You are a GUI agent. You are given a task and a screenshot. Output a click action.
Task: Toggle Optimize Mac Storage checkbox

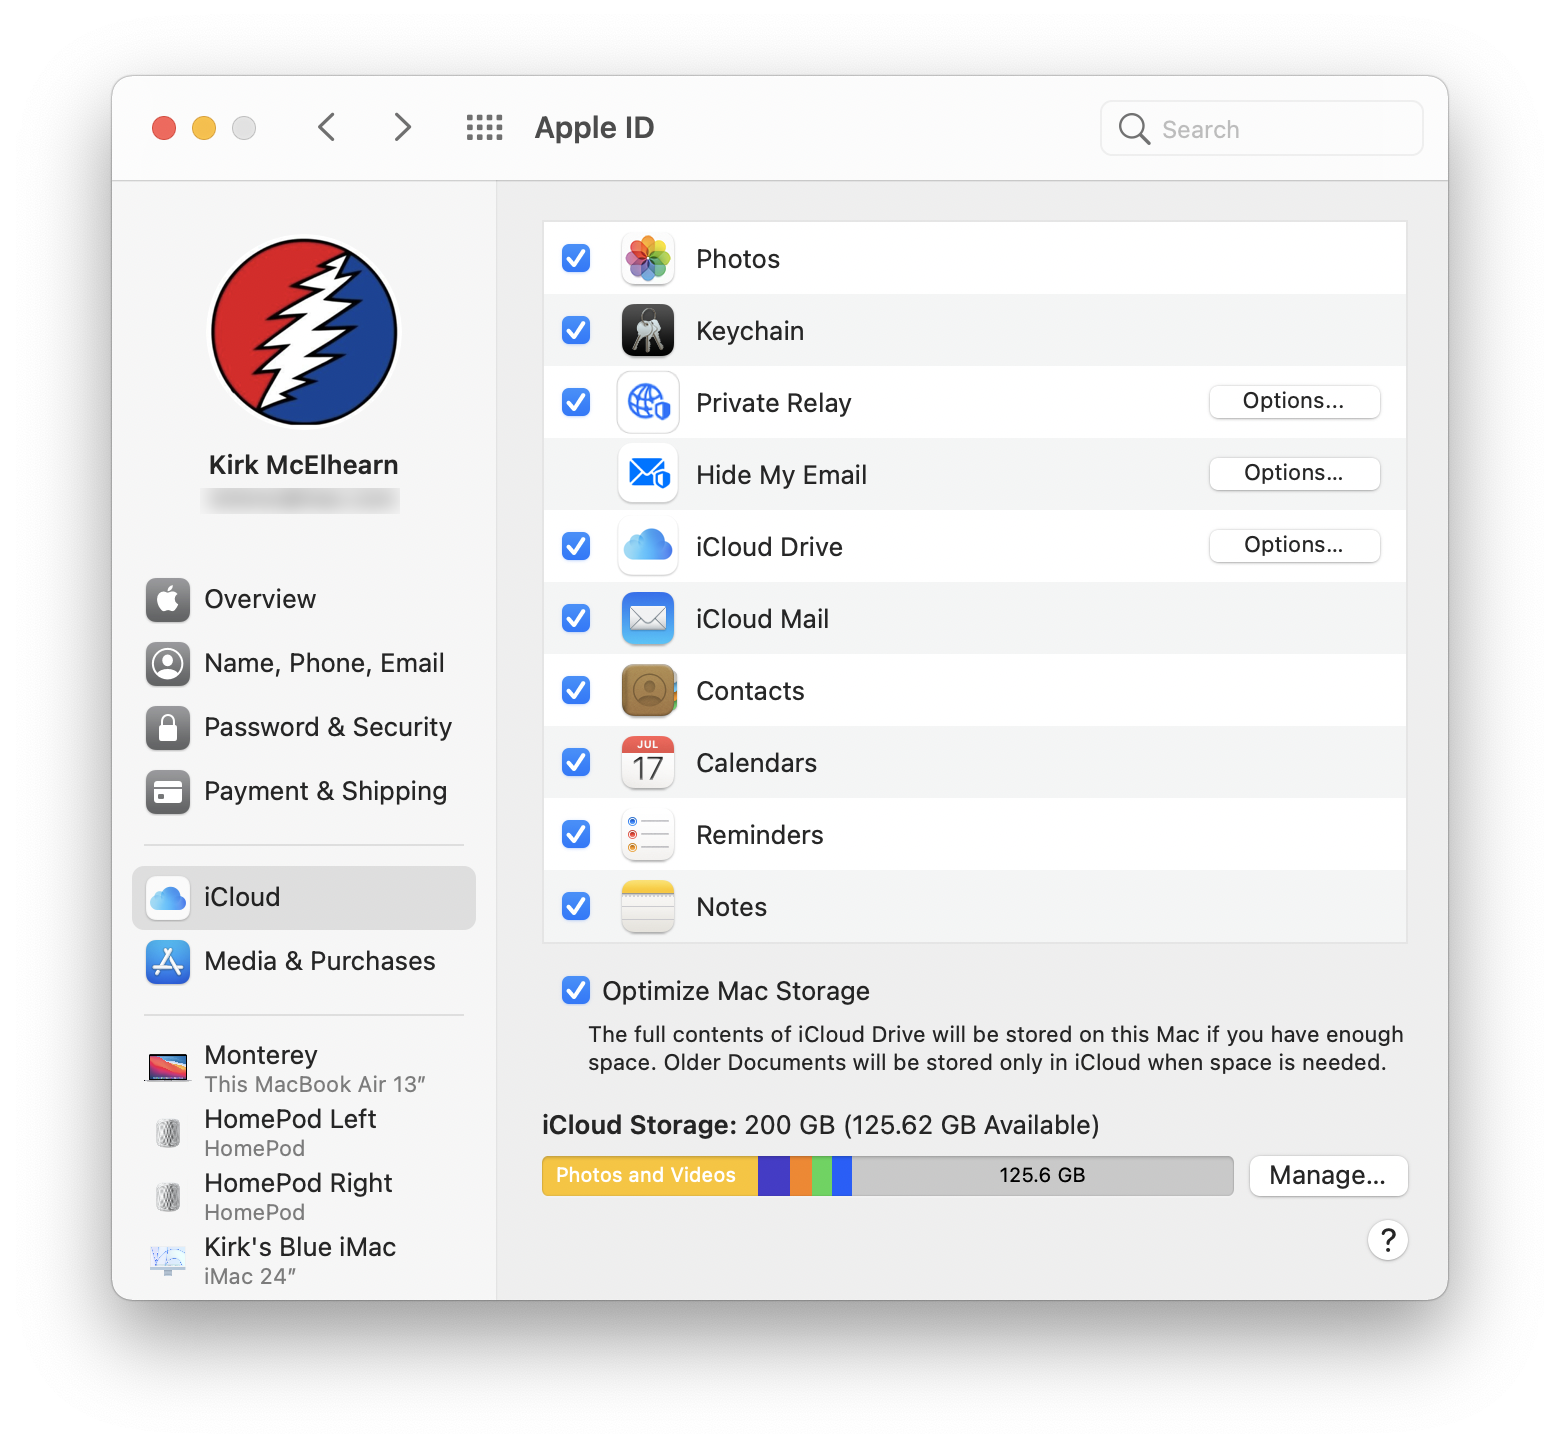point(576,991)
